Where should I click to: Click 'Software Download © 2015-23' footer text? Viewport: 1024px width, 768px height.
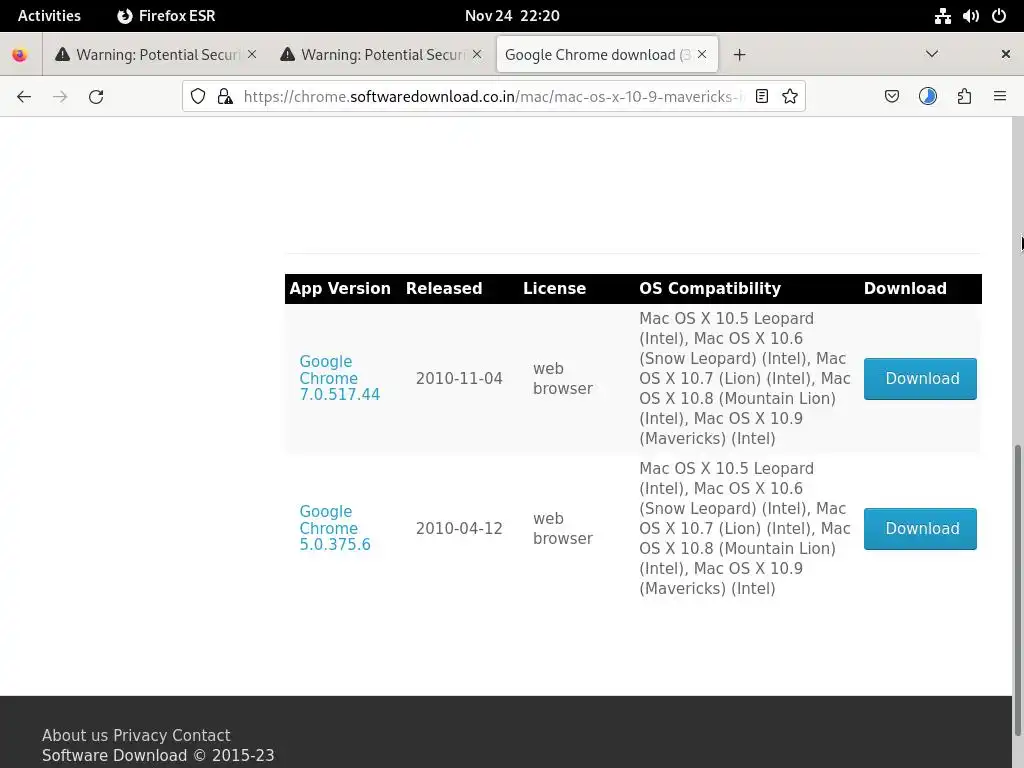[x=158, y=756]
